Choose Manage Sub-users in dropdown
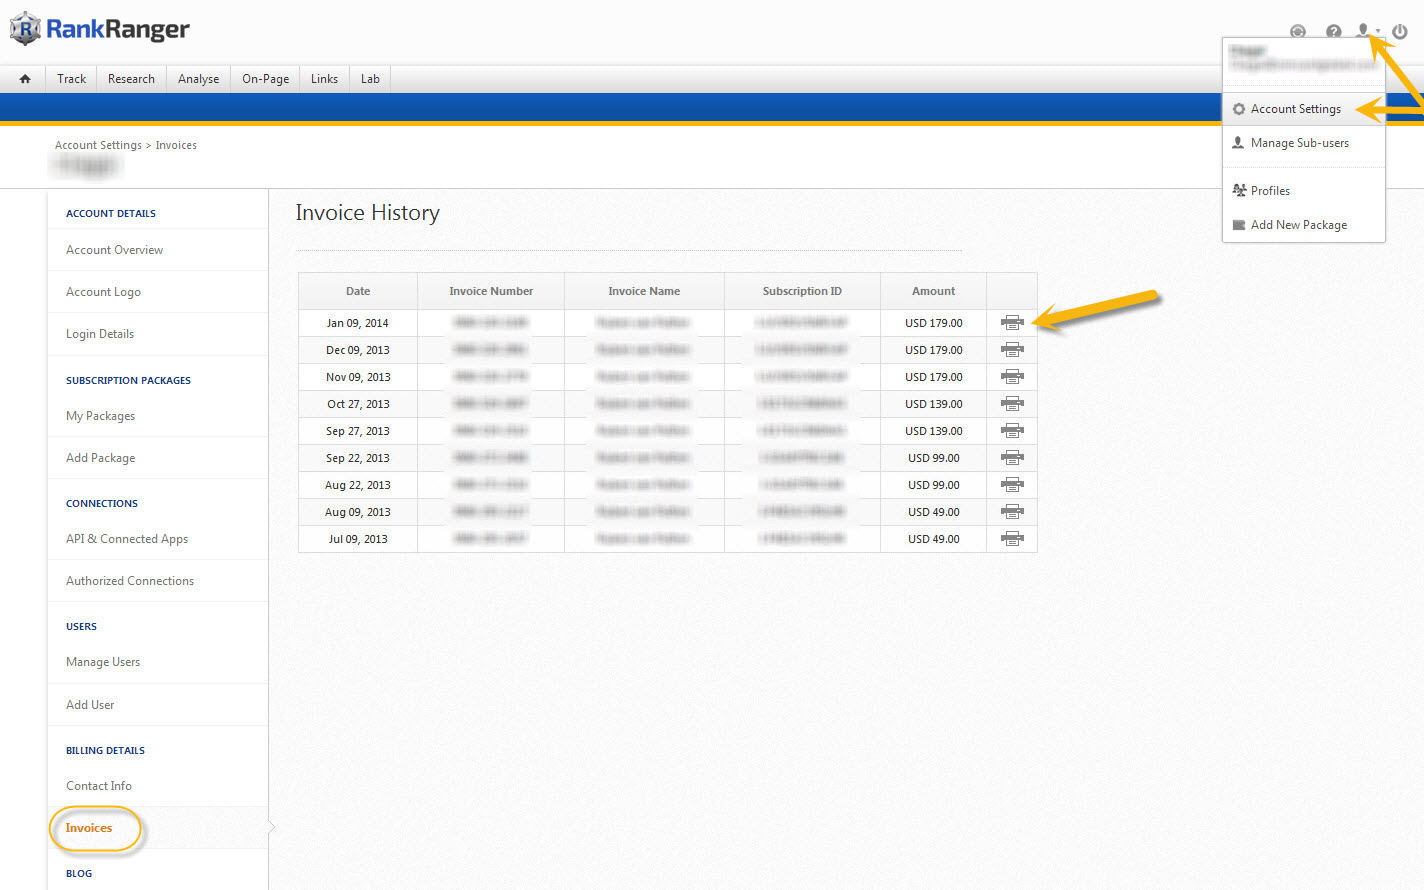The height and width of the screenshot is (890, 1424). tap(1299, 143)
